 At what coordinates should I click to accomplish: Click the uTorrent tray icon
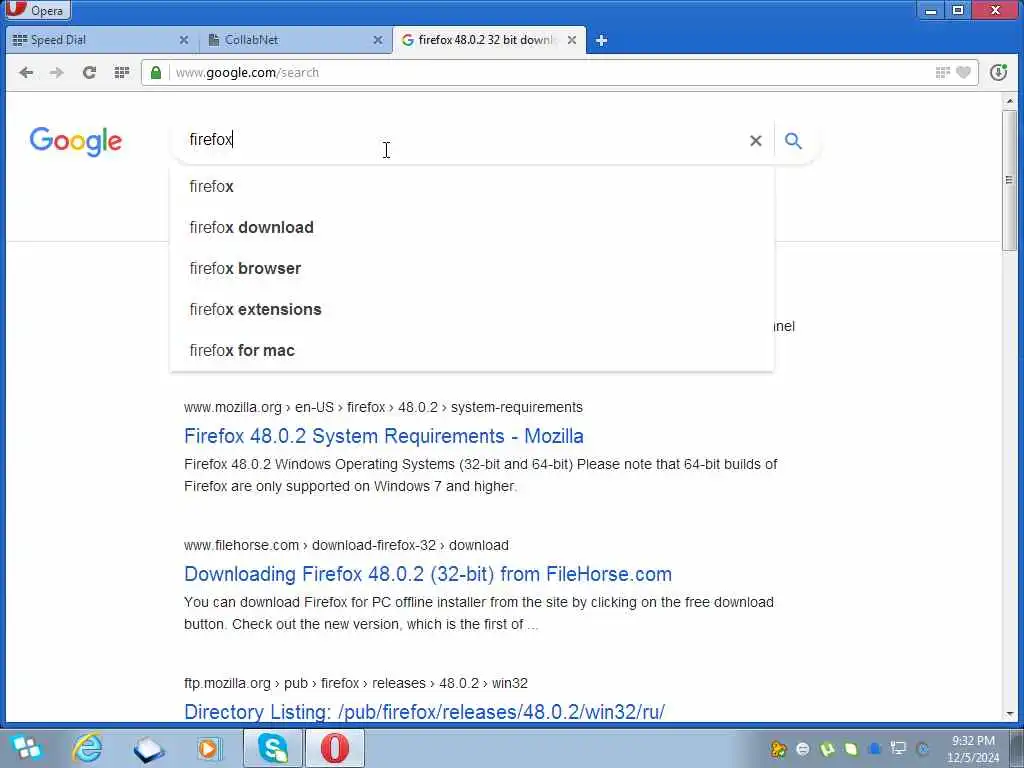(827, 749)
